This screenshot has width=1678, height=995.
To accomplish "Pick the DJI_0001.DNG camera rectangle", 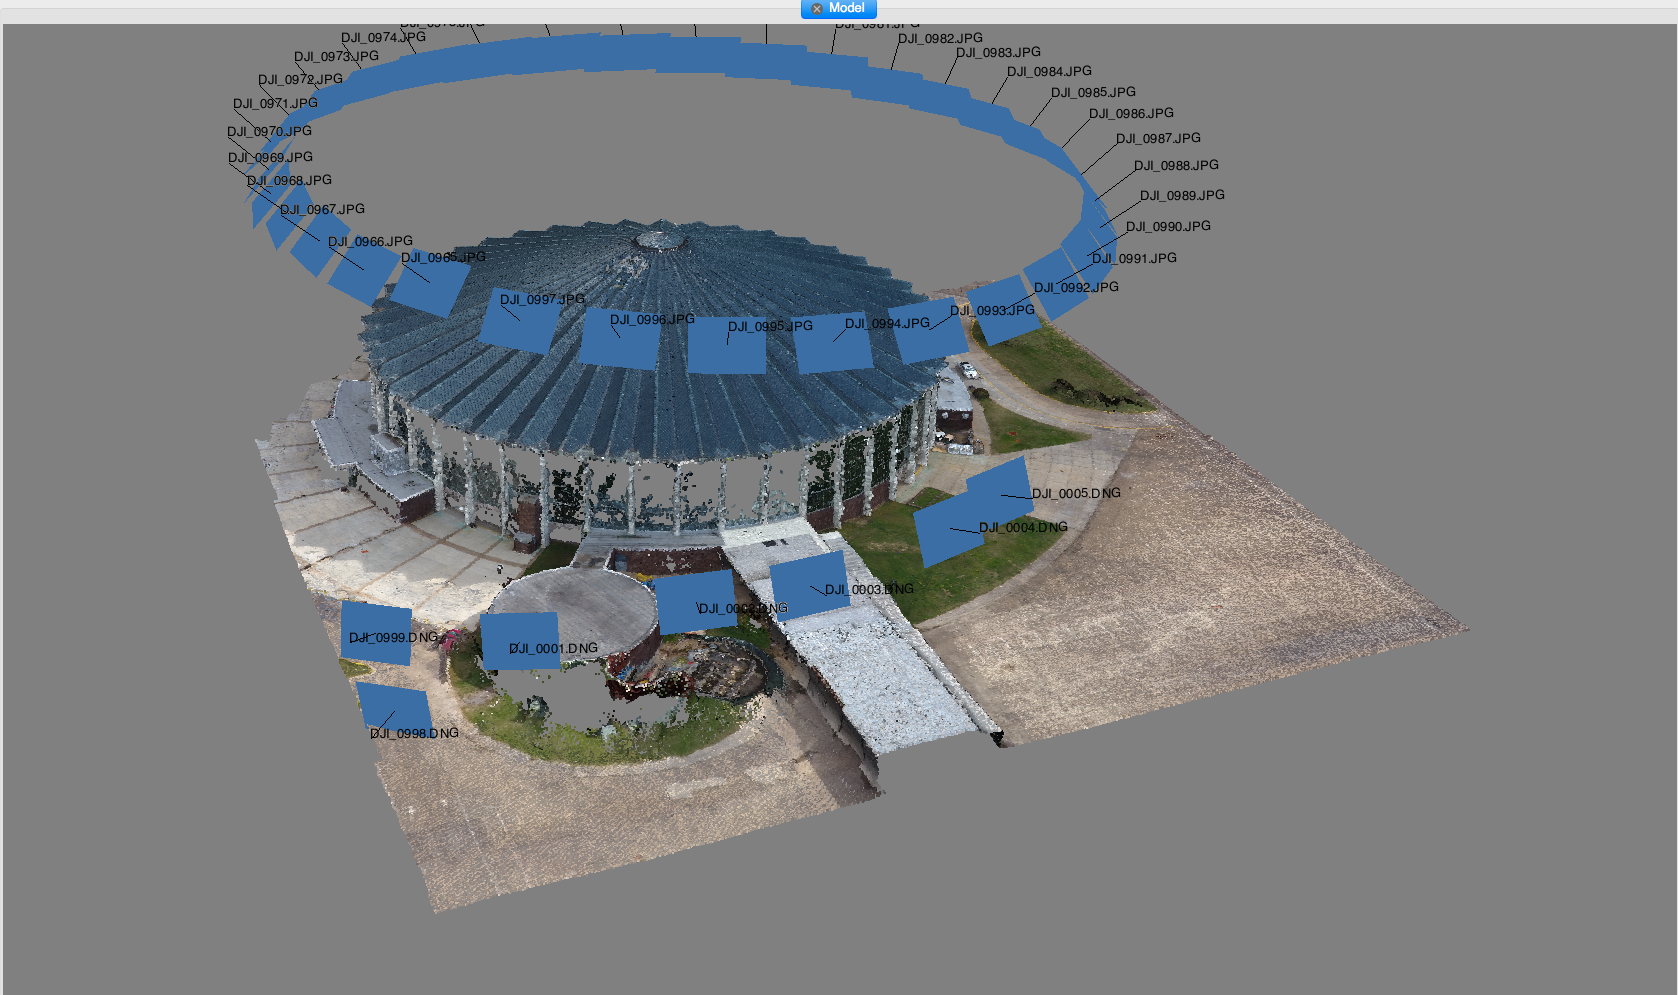I will coord(519,641).
